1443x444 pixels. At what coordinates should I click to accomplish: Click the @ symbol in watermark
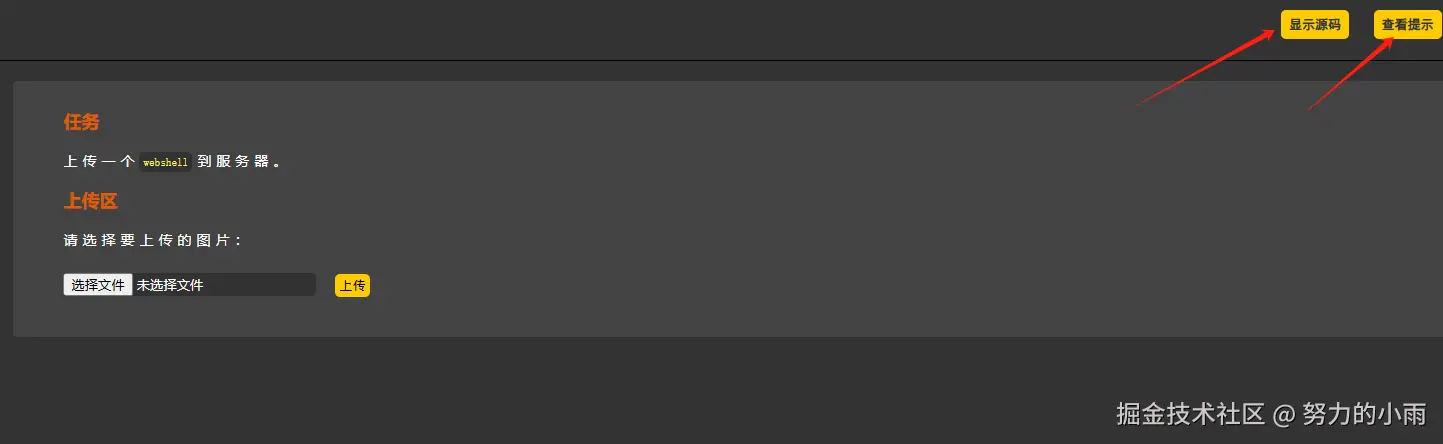(1285, 414)
